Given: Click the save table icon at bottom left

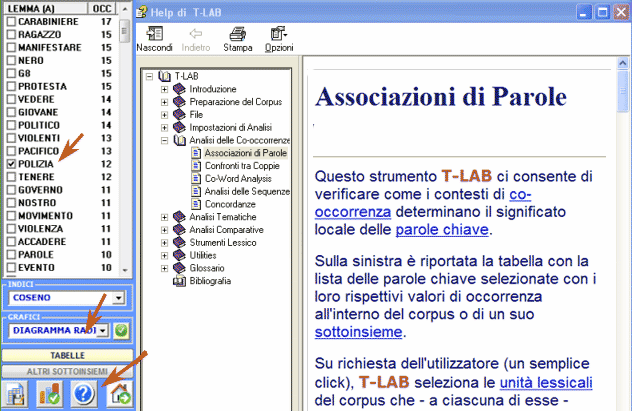Looking at the screenshot, I should click(x=15, y=393).
